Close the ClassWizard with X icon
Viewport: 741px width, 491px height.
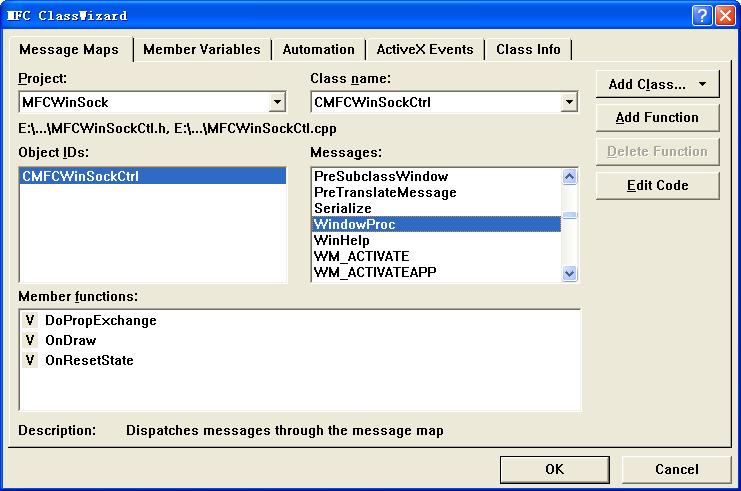point(725,16)
